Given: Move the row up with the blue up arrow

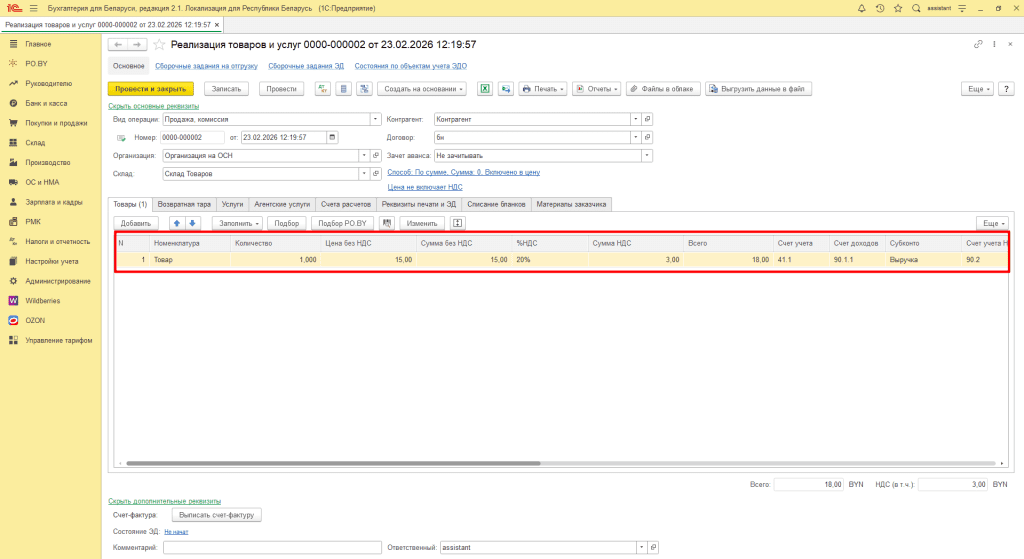Looking at the screenshot, I should pos(178,223).
